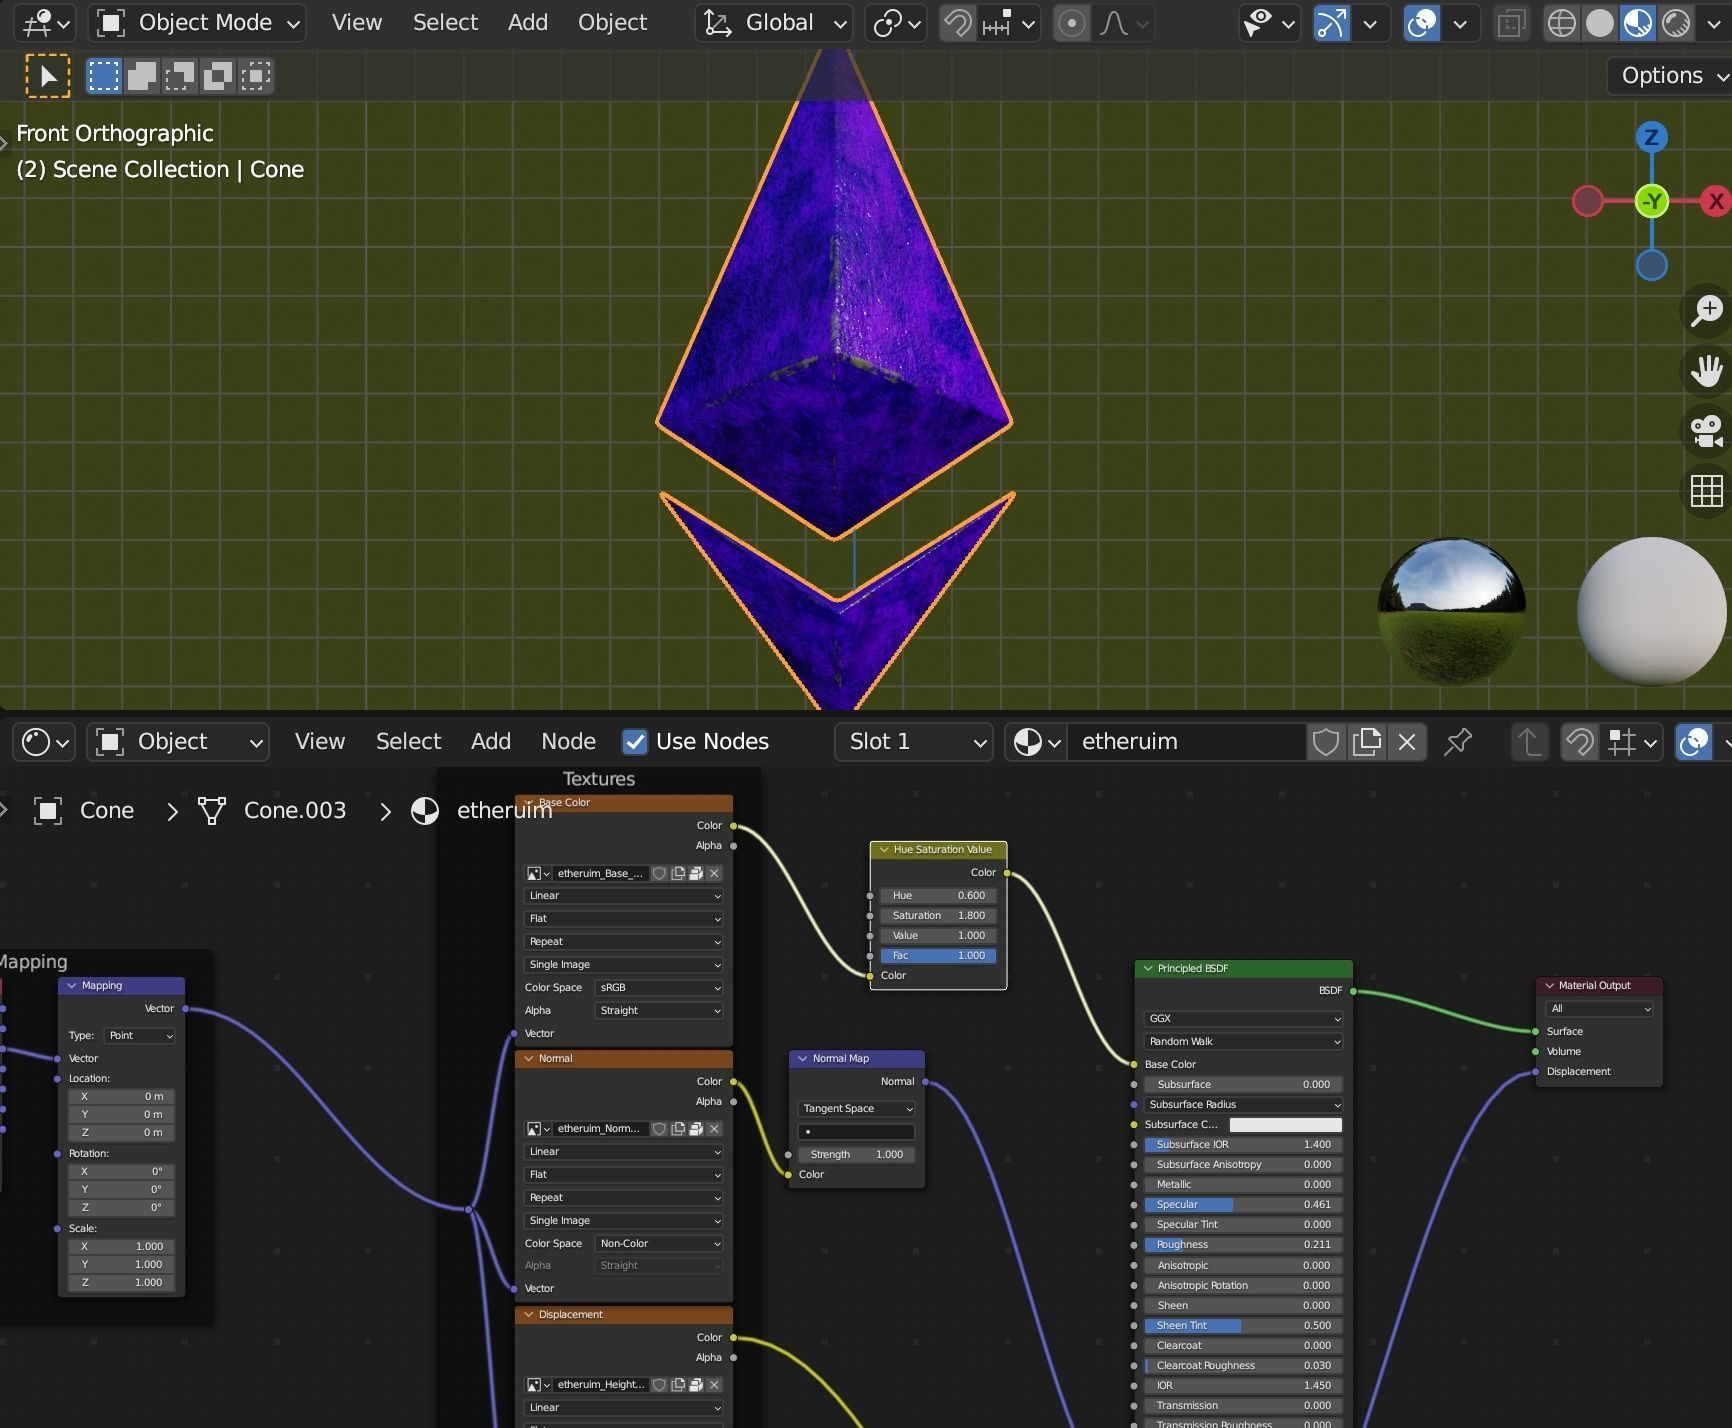Image resolution: width=1732 pixels, height=1428 pixels.
Task: Click the Normal Map Strength field
Action: coord(856,1155)
